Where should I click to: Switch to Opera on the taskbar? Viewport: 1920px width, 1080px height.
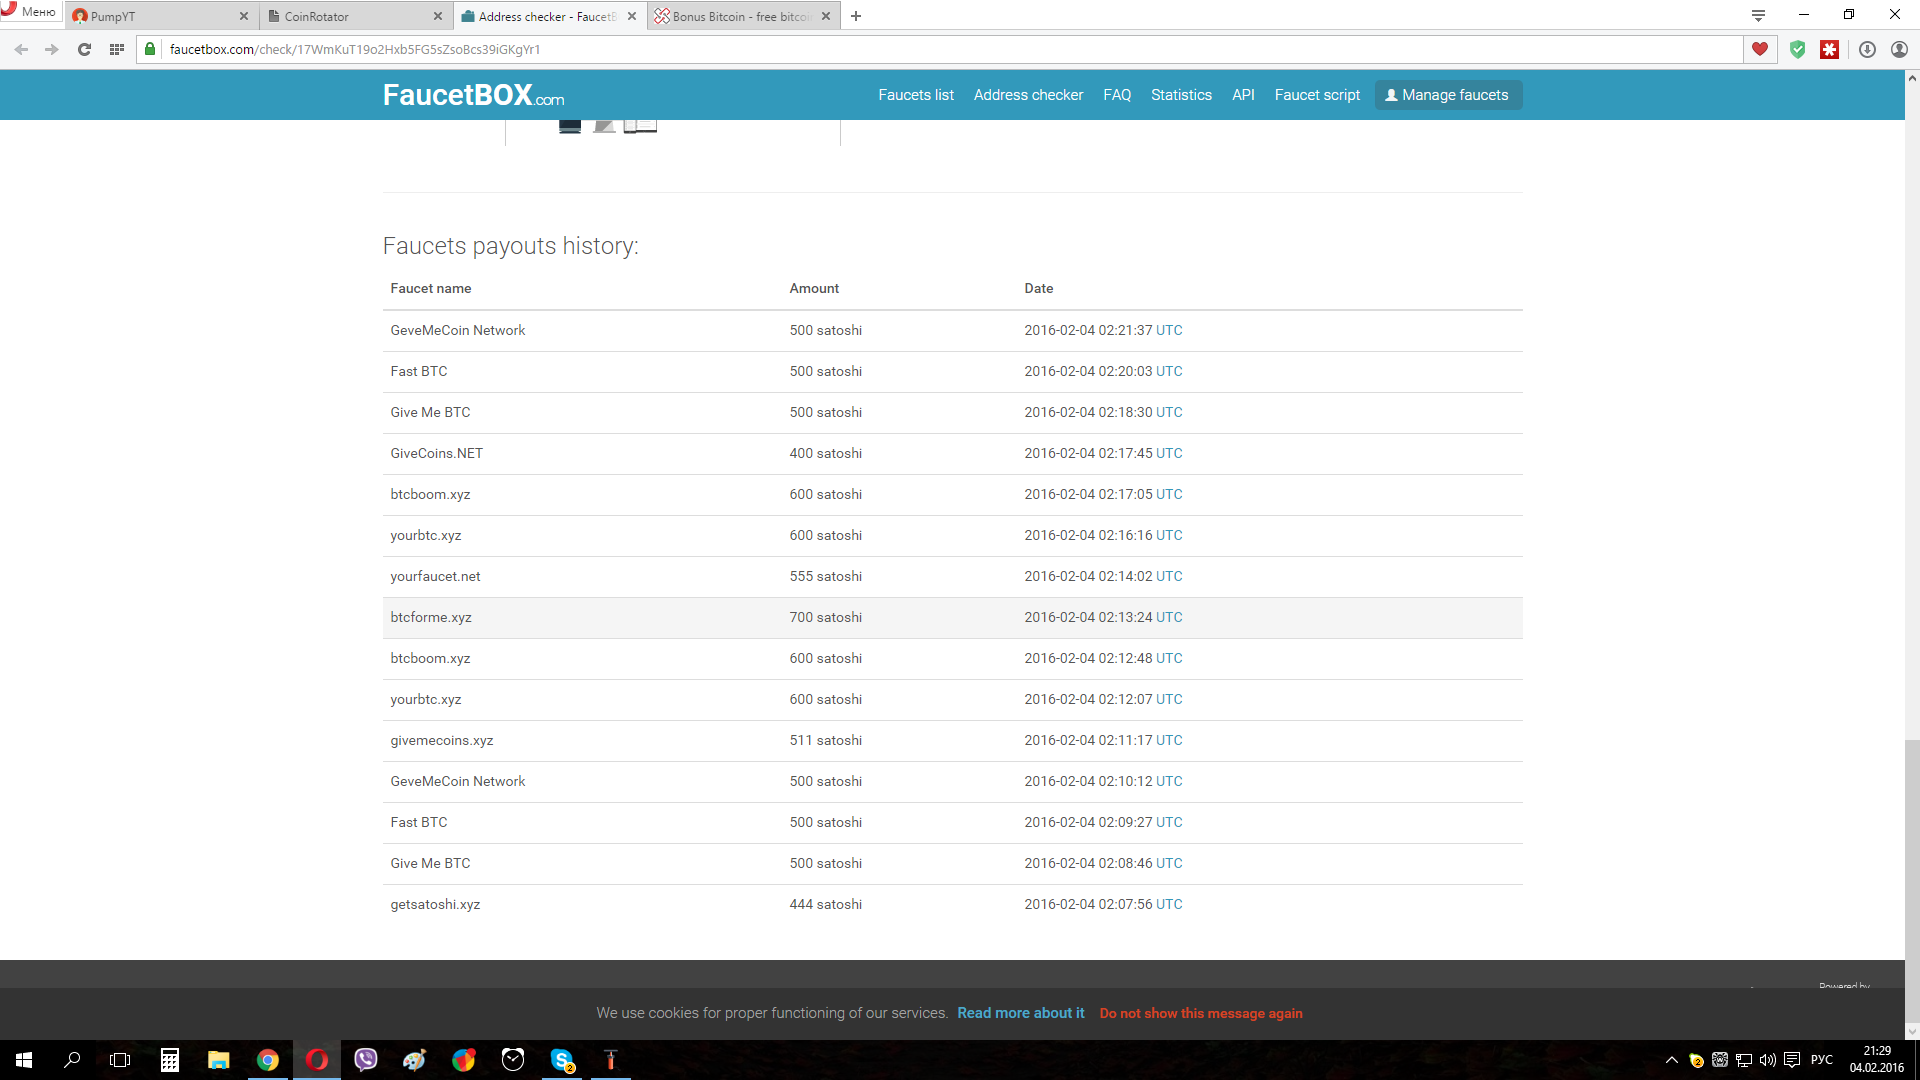tap(317, 1060)
